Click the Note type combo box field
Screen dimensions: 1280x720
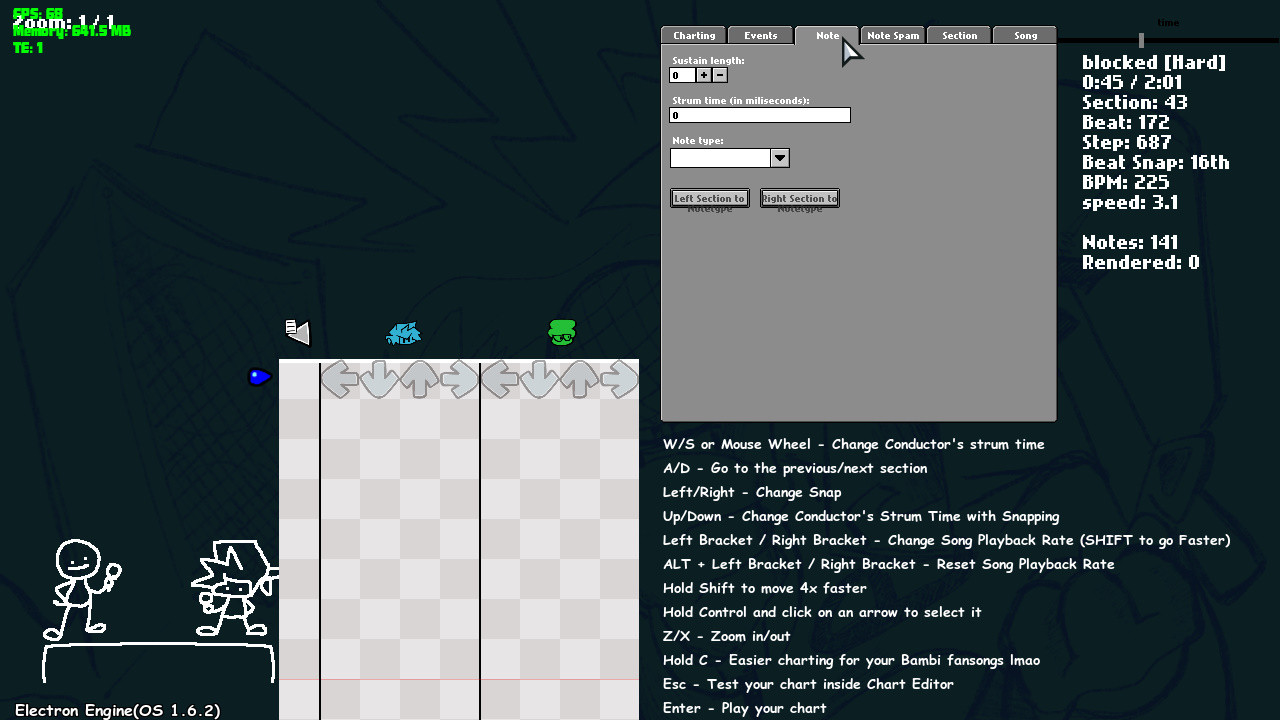[x=721, y=158]
